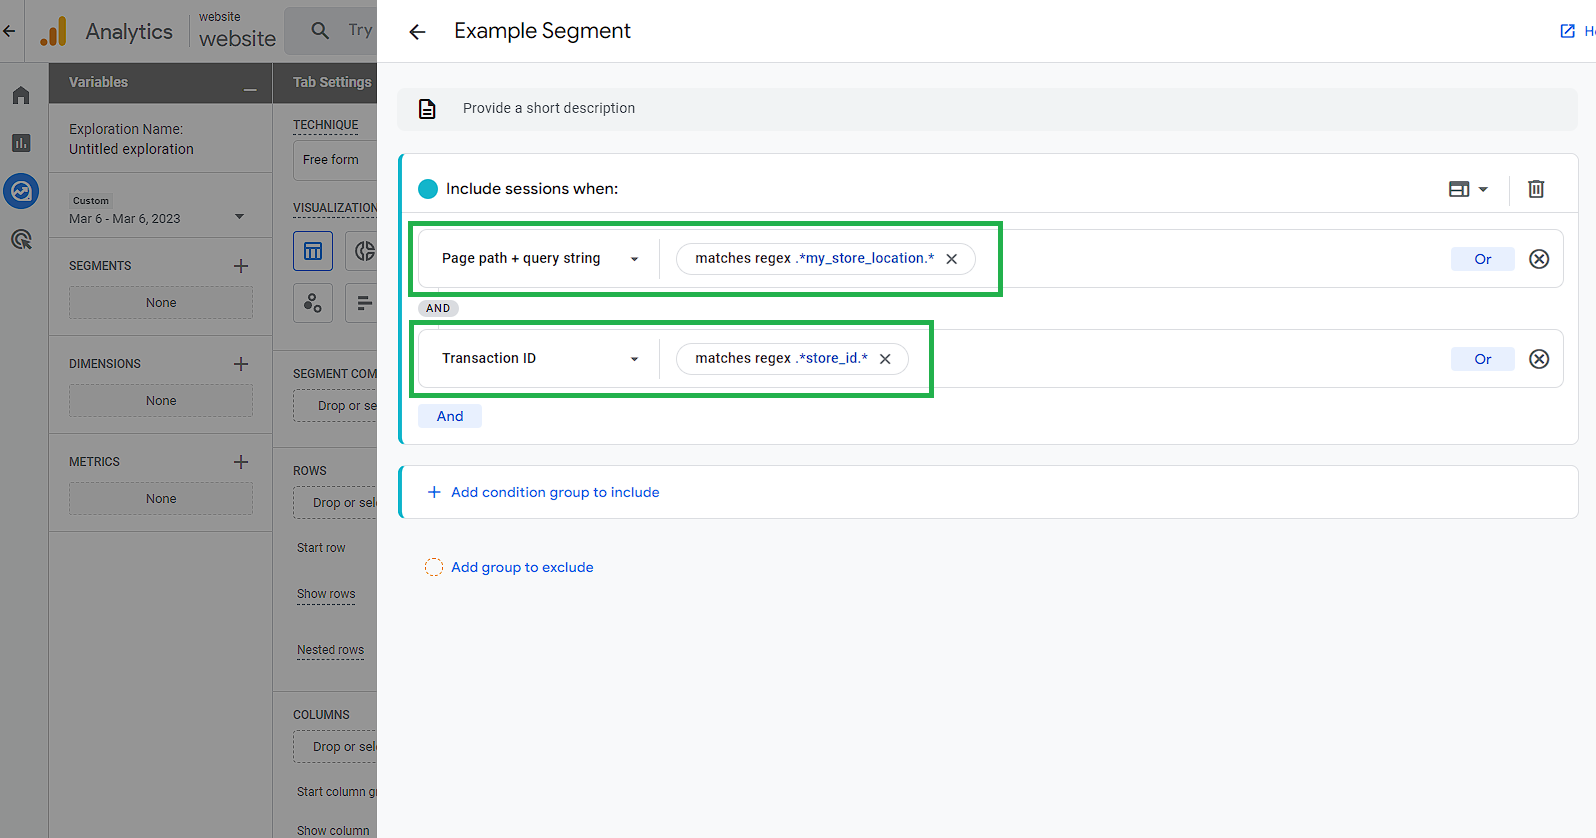Click the Nested rows setting label
The width and height of the screenshot is (1596, 838).
click(330, 650)
